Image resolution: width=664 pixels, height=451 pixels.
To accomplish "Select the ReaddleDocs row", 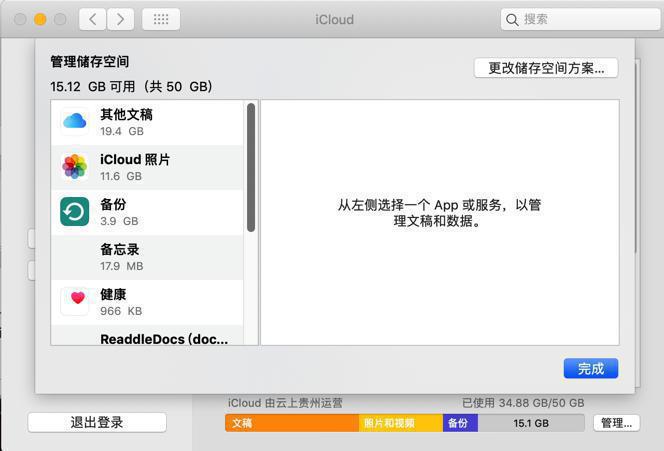I will coord(147,335).
